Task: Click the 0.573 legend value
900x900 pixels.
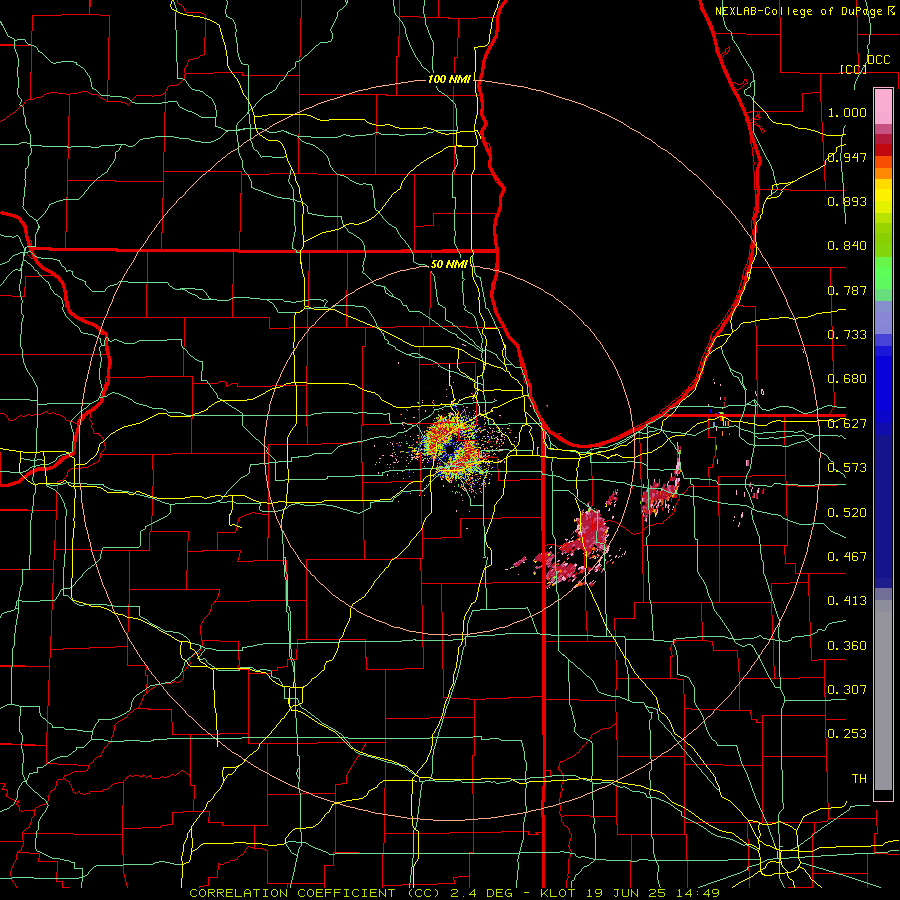Action: (847, 468)
